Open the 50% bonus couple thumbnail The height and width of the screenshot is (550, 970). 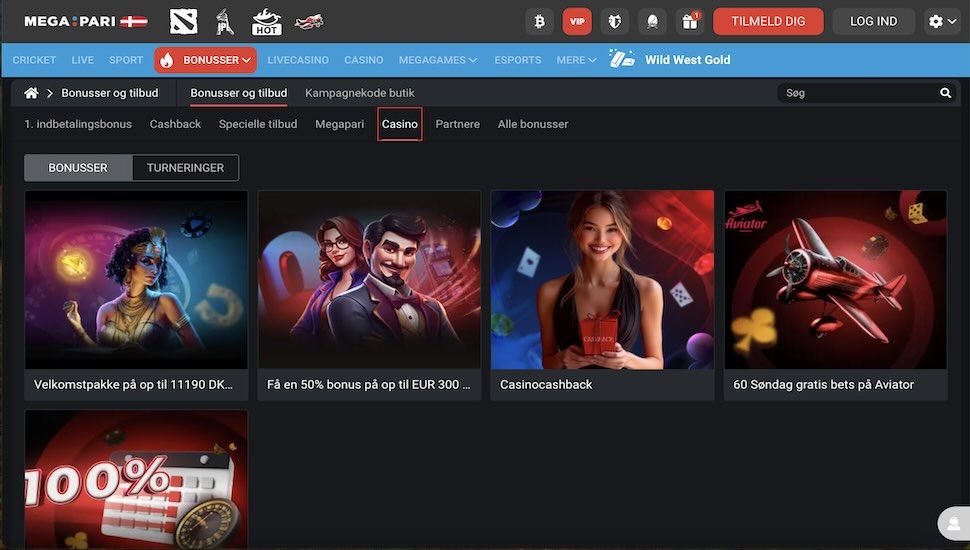pyautogui.click(x=369, y=280)
